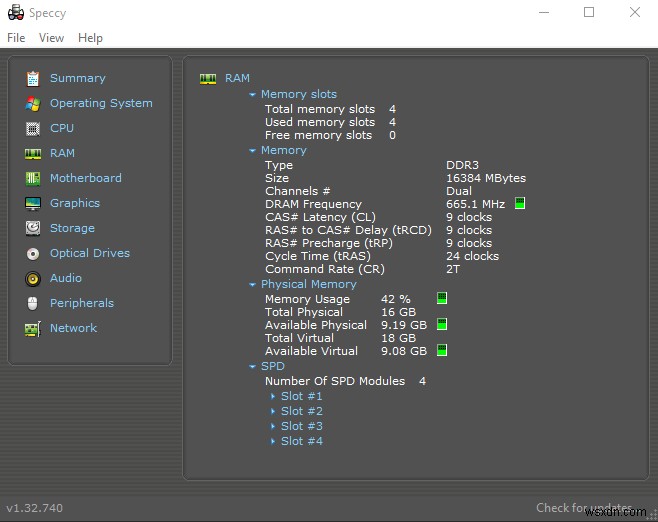Click the DDR3 type value
658x522 pixels.
click(462, 165)
